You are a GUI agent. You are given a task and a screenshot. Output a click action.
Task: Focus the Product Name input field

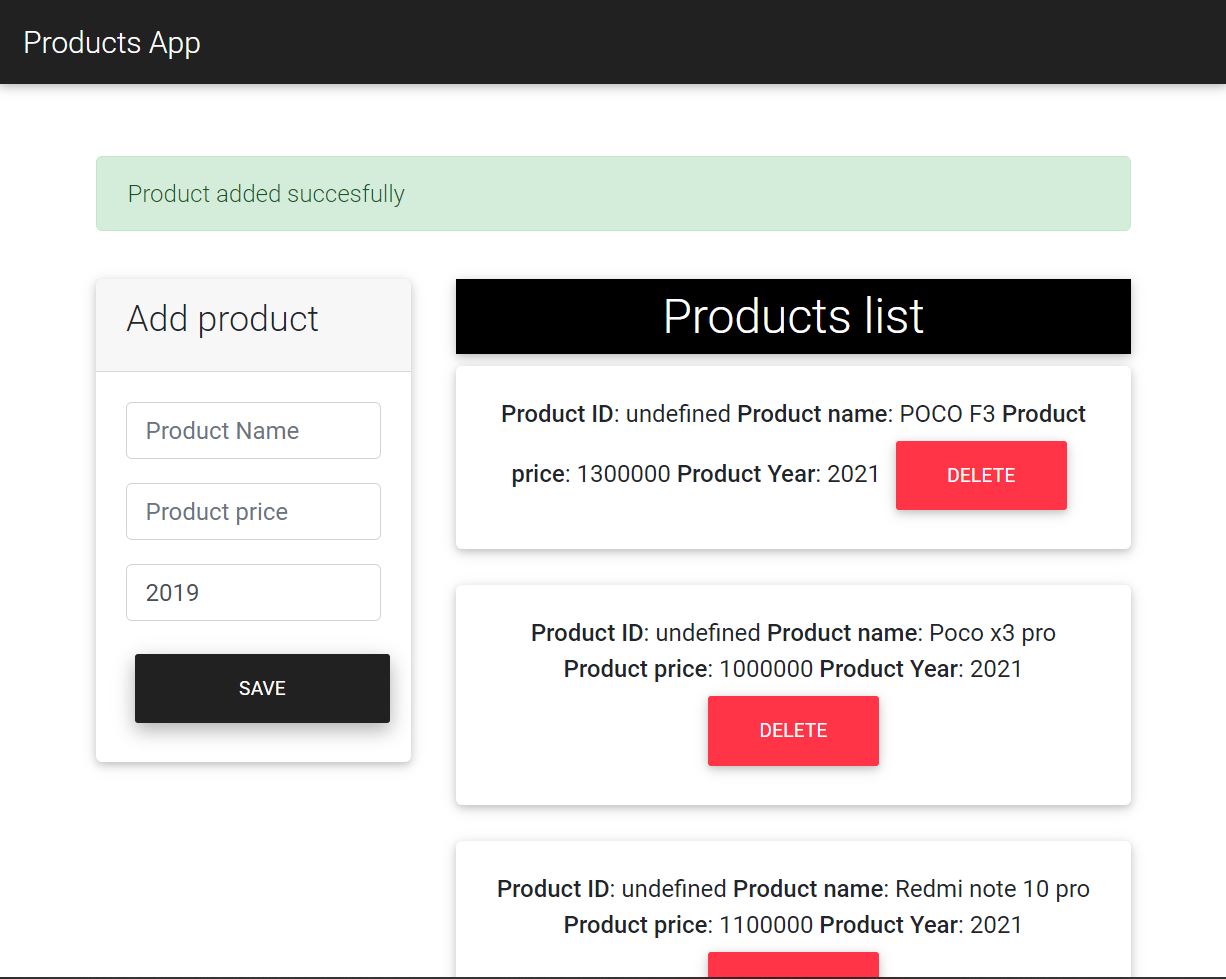point(253,431)
